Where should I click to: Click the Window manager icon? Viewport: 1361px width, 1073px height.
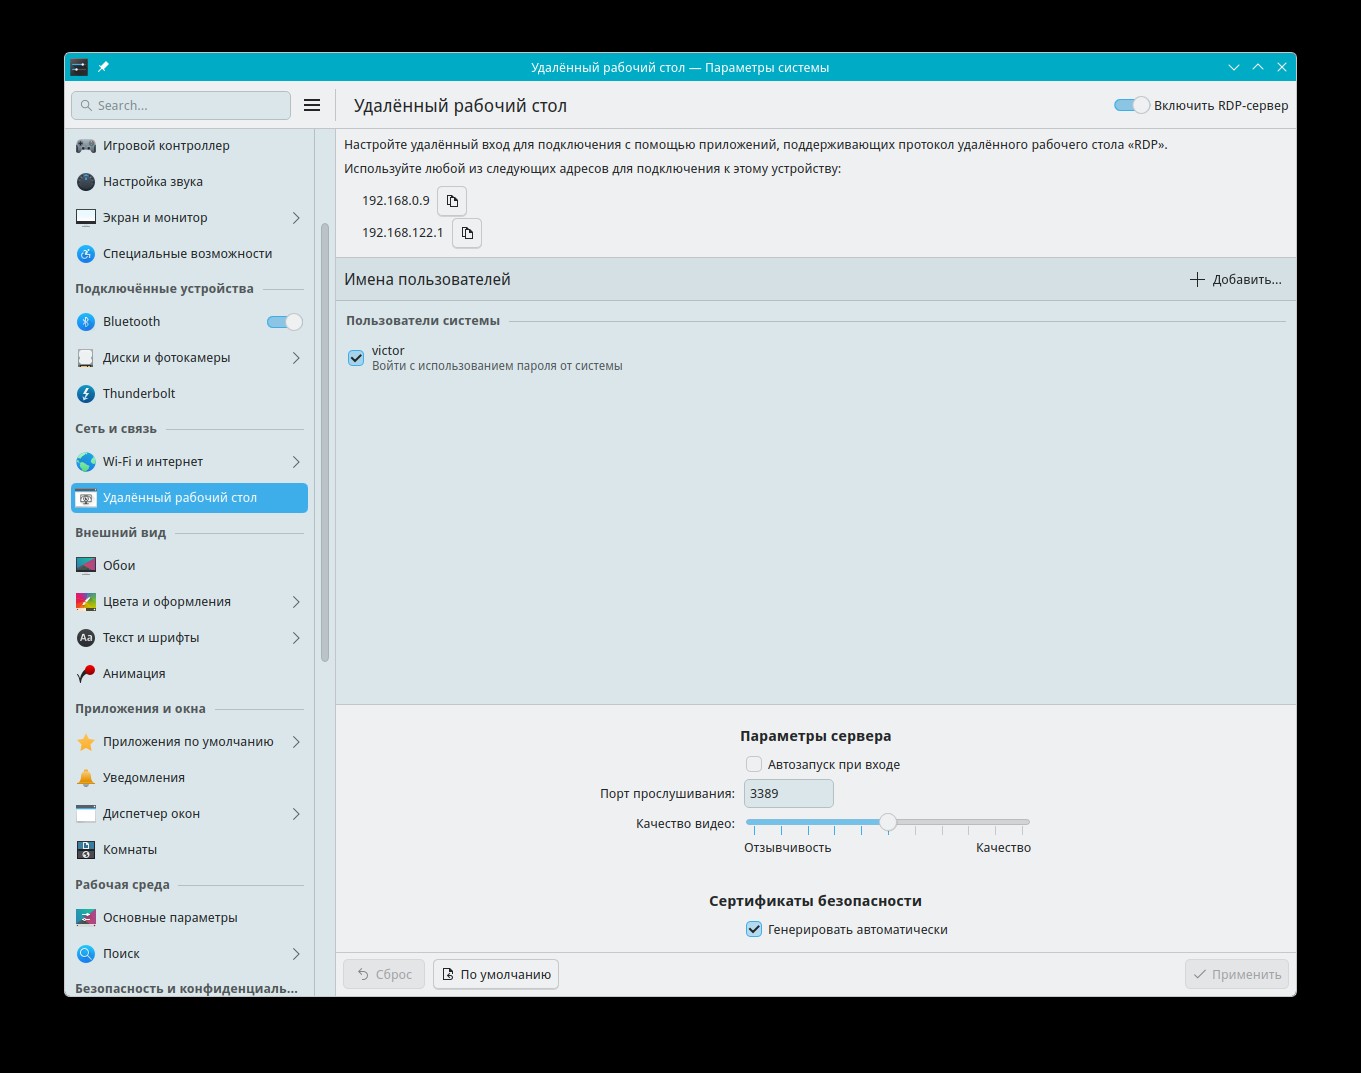click(x=86, y=814)
